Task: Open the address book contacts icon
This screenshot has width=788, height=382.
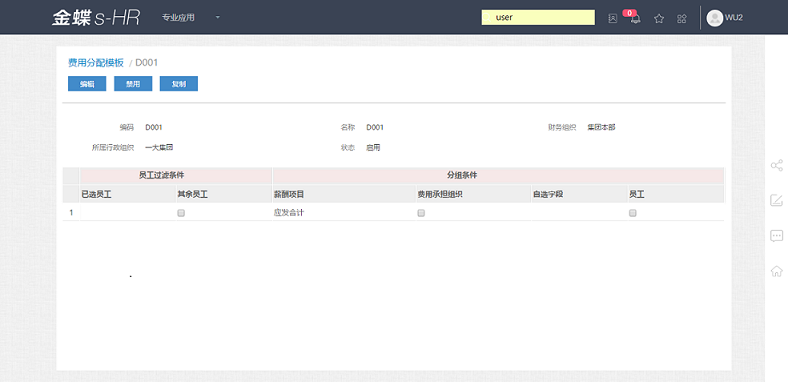Action: pyautogui.click(x=612, y=19)
